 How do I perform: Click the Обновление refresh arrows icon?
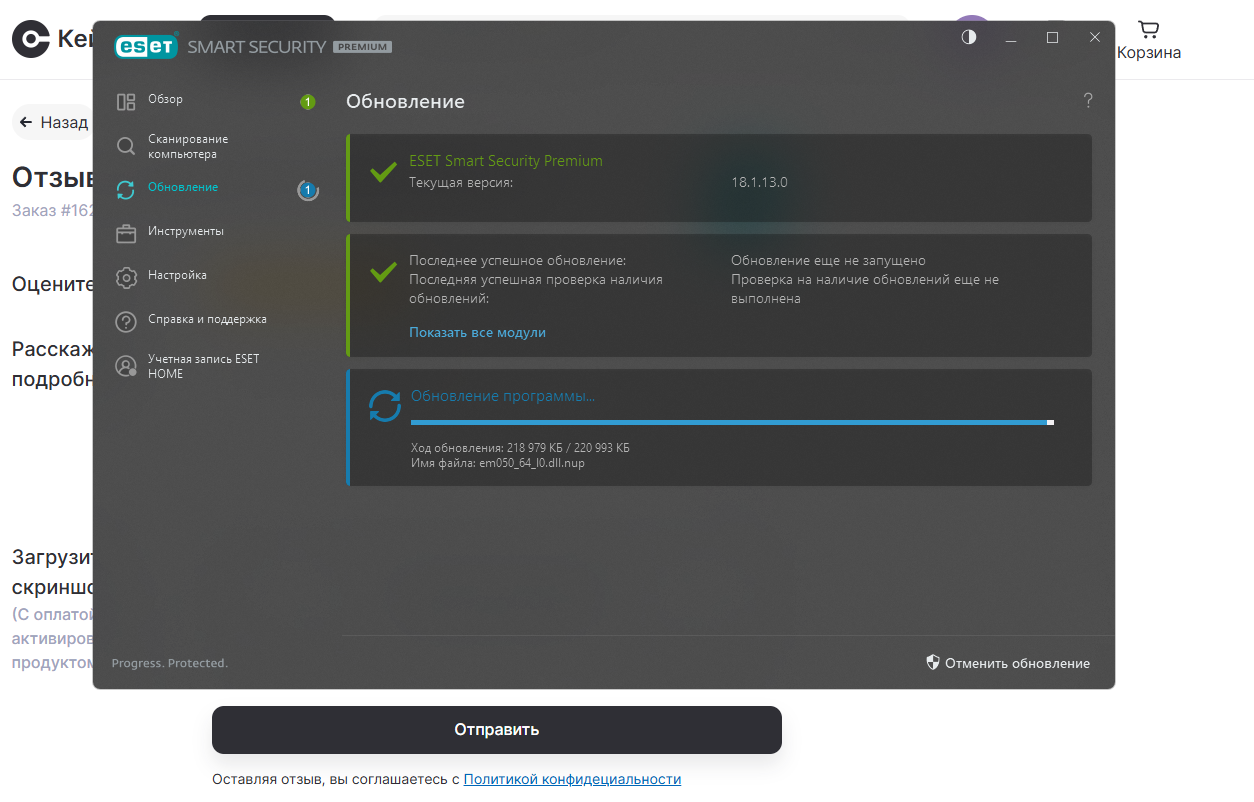tap(126, 190)
